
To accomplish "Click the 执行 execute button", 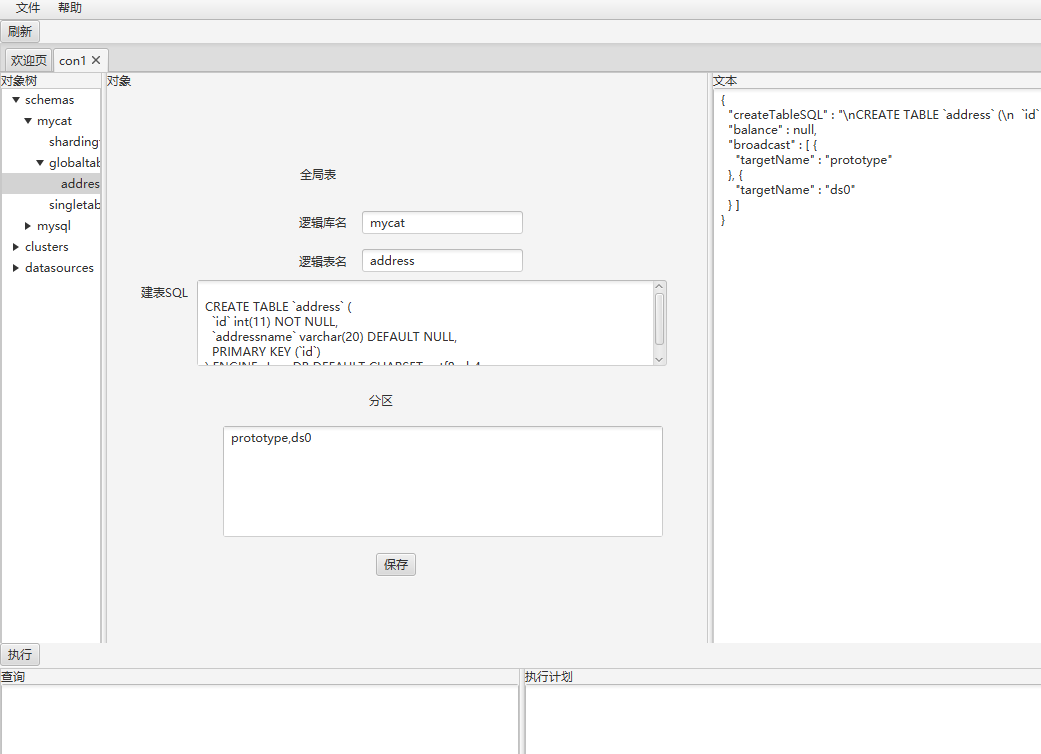I will (20, 654).
